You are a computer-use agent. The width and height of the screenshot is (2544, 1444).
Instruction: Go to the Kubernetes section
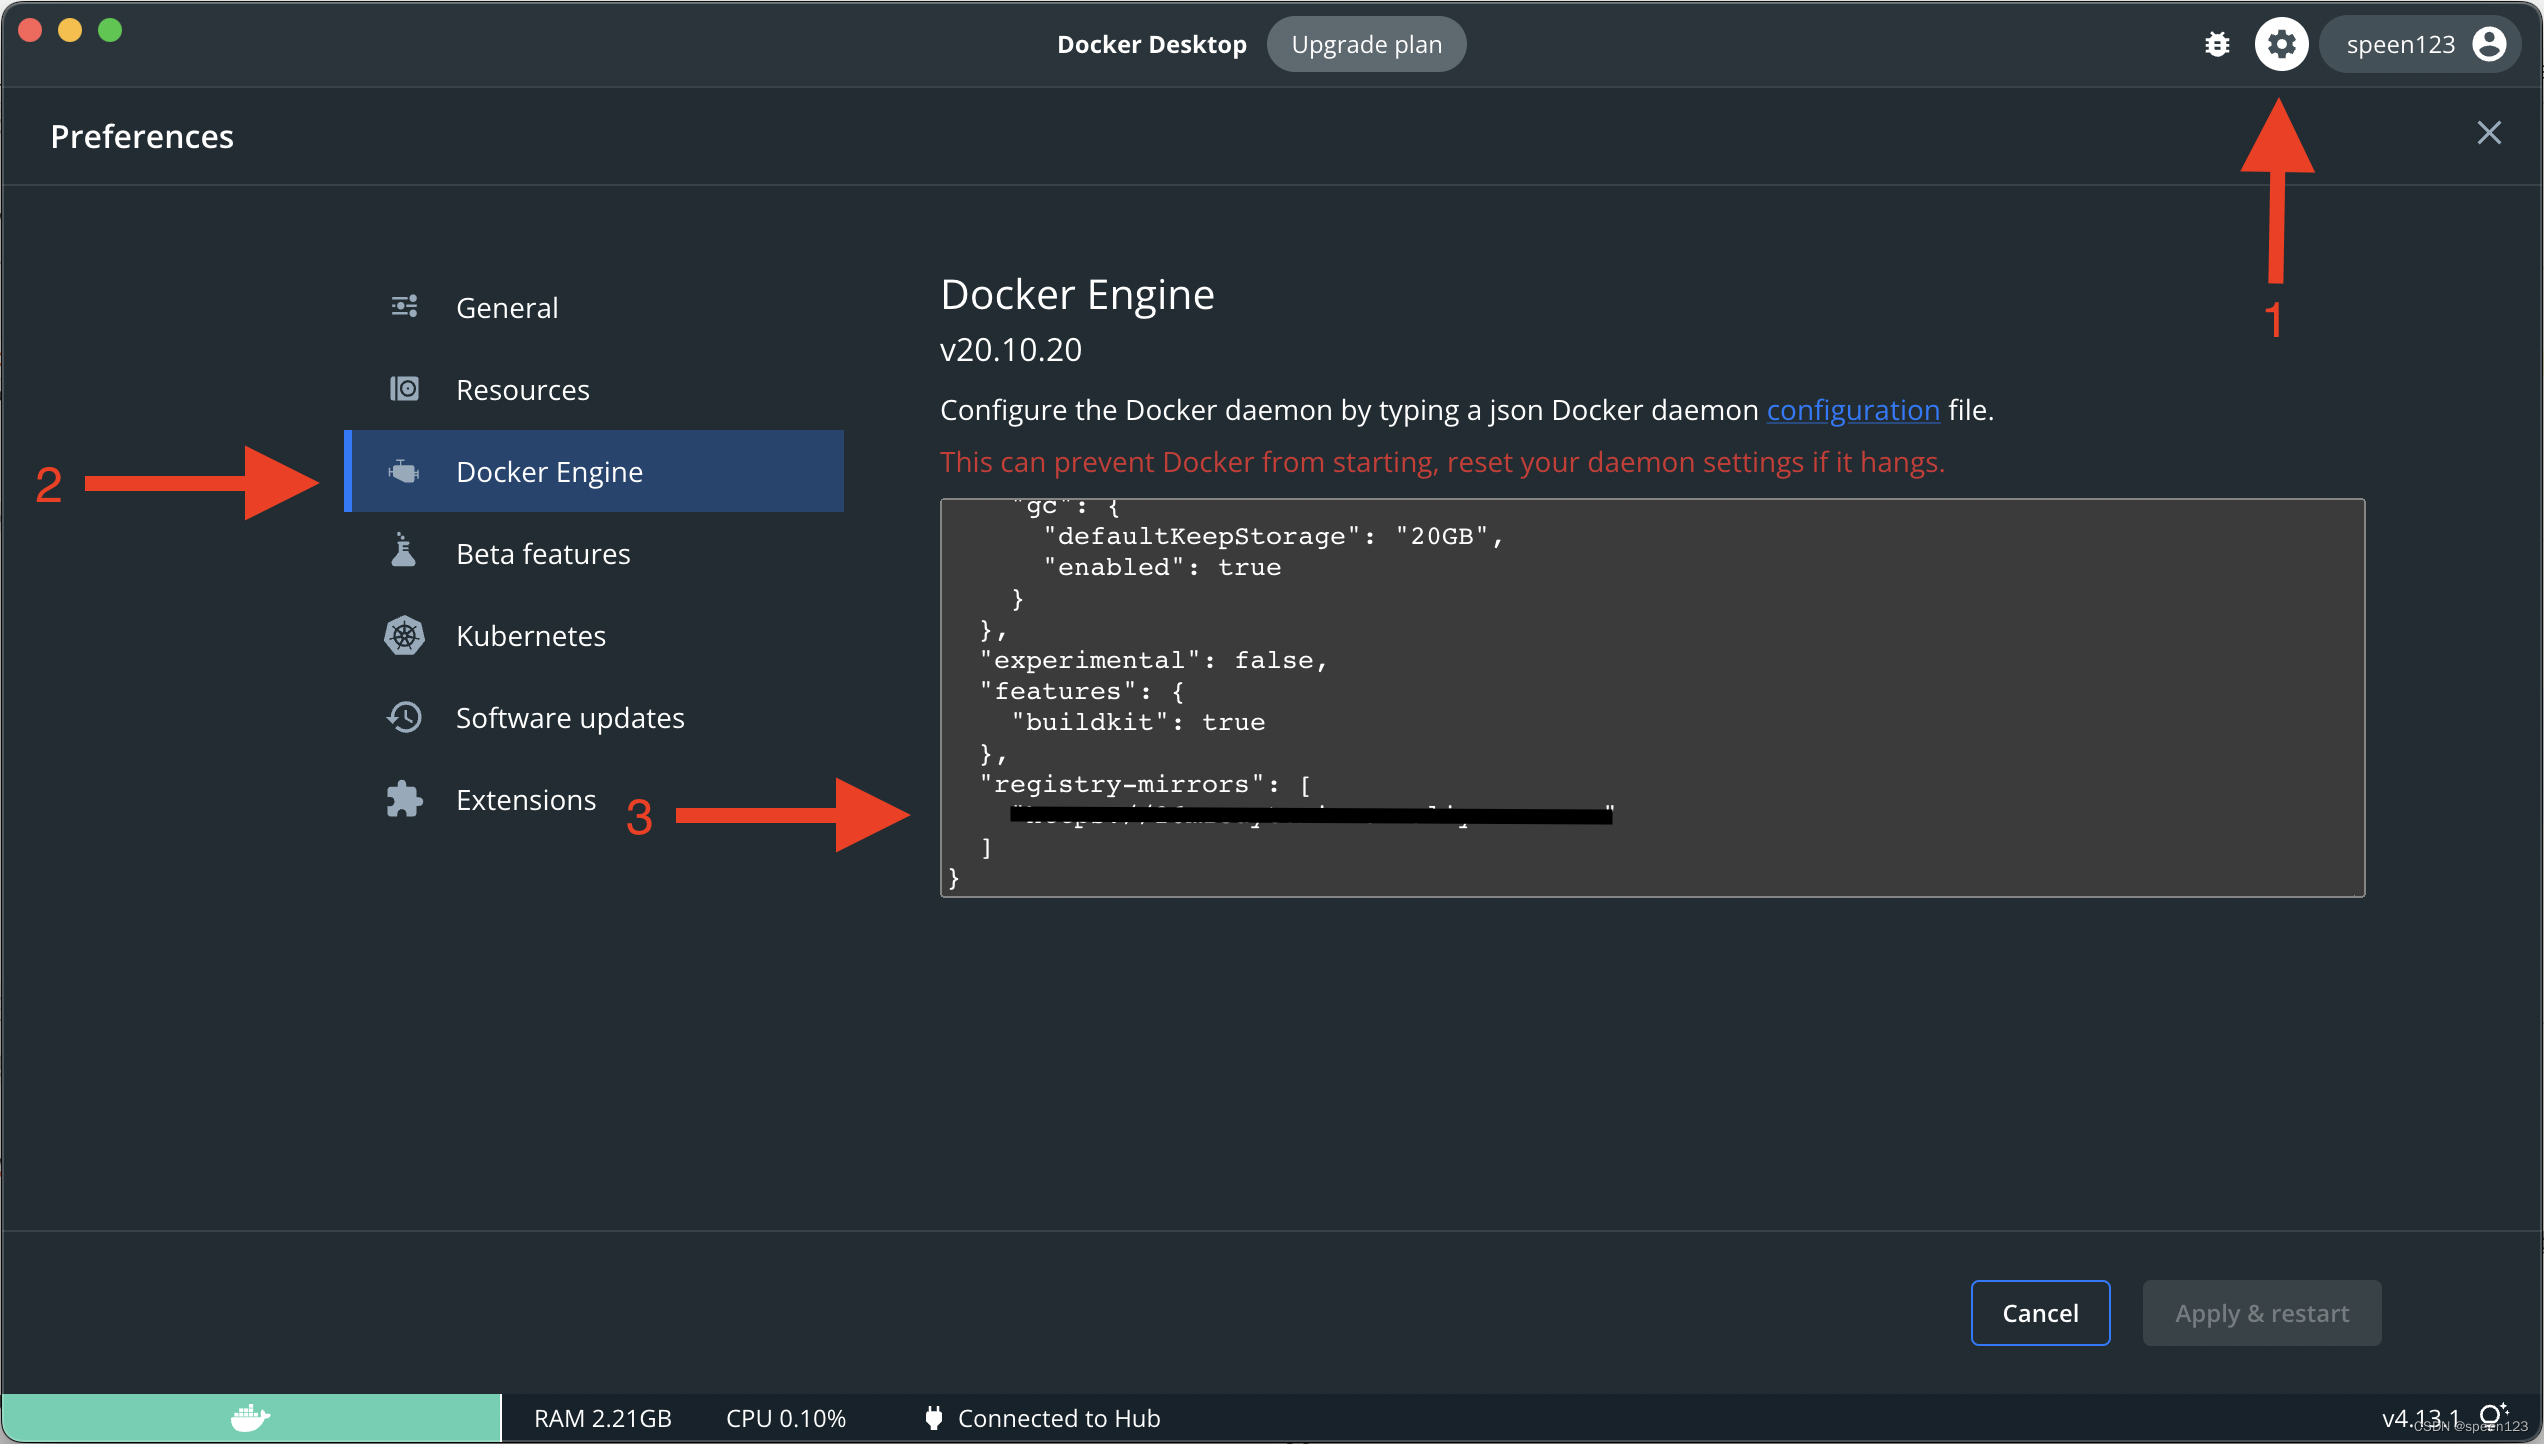click(594, 635)
